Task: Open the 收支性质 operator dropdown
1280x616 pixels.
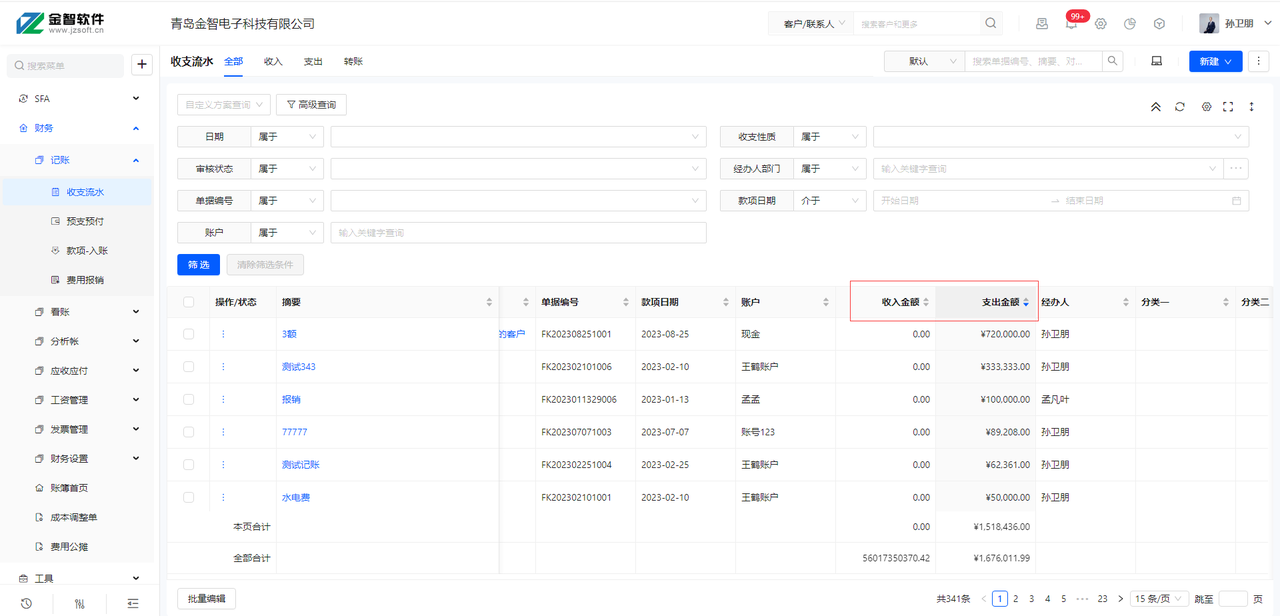Action: pyautogui.click(x=829, y=137)
